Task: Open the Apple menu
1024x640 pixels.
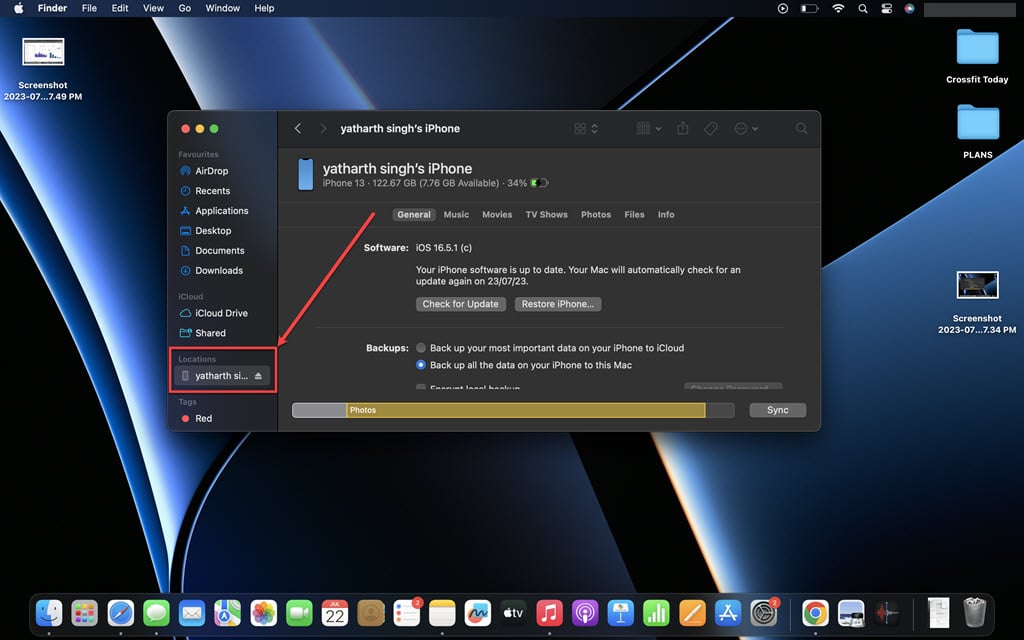Action: 19,8
